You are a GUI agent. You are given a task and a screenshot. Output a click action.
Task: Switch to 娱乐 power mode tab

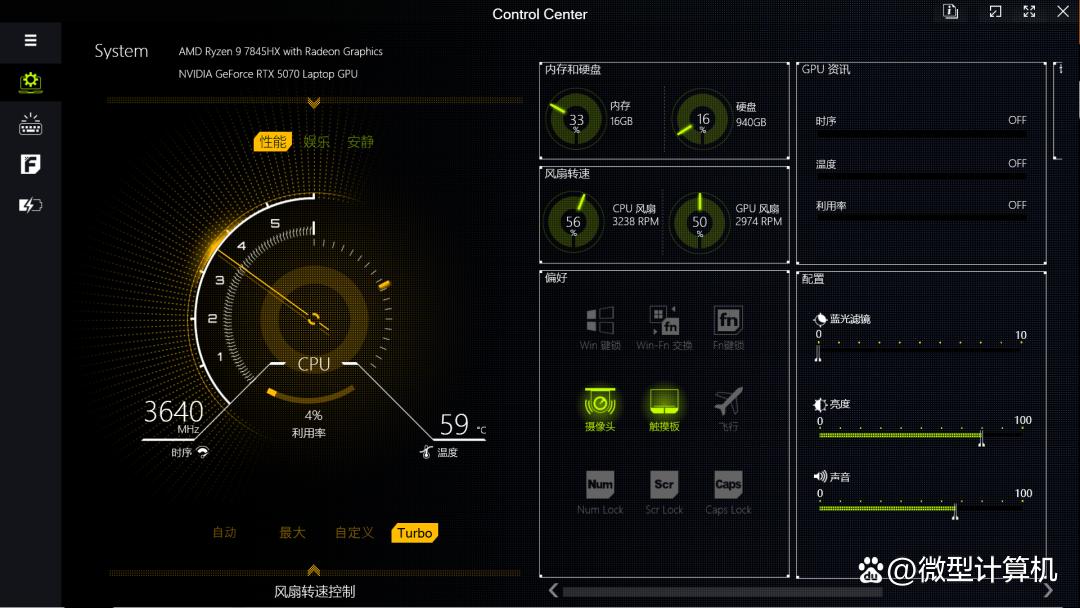[x=316, y=142]
